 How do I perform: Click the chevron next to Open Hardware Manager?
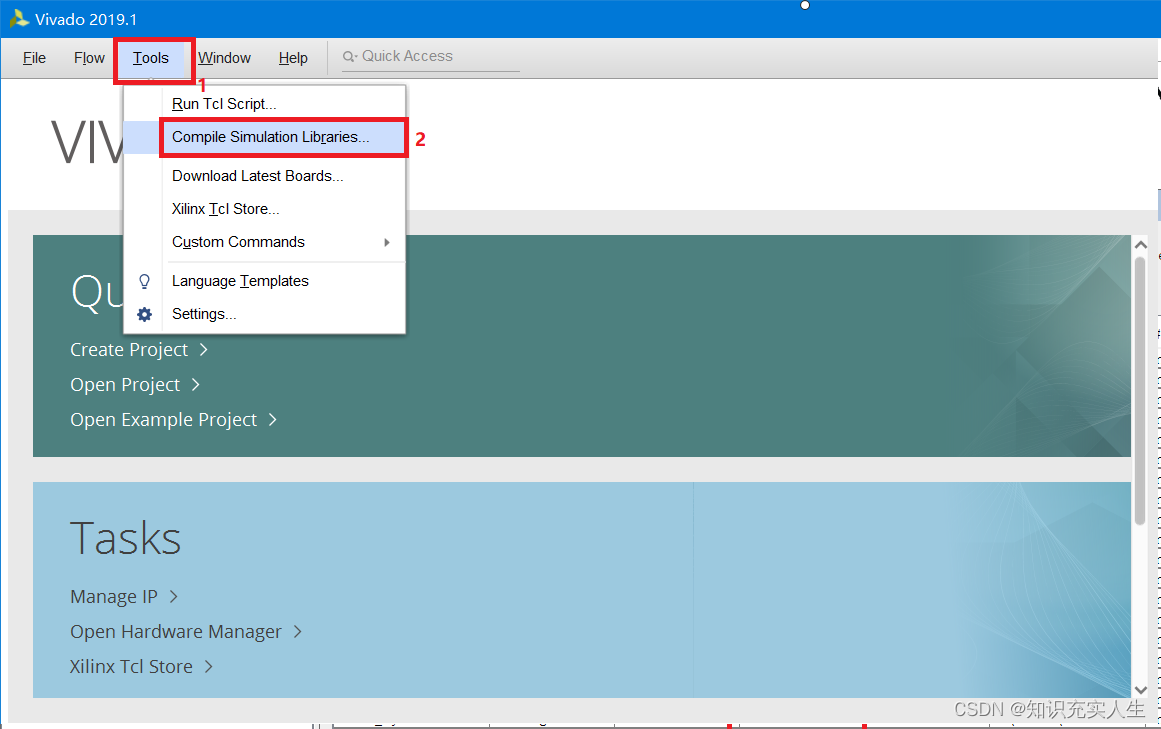(298, 631)
